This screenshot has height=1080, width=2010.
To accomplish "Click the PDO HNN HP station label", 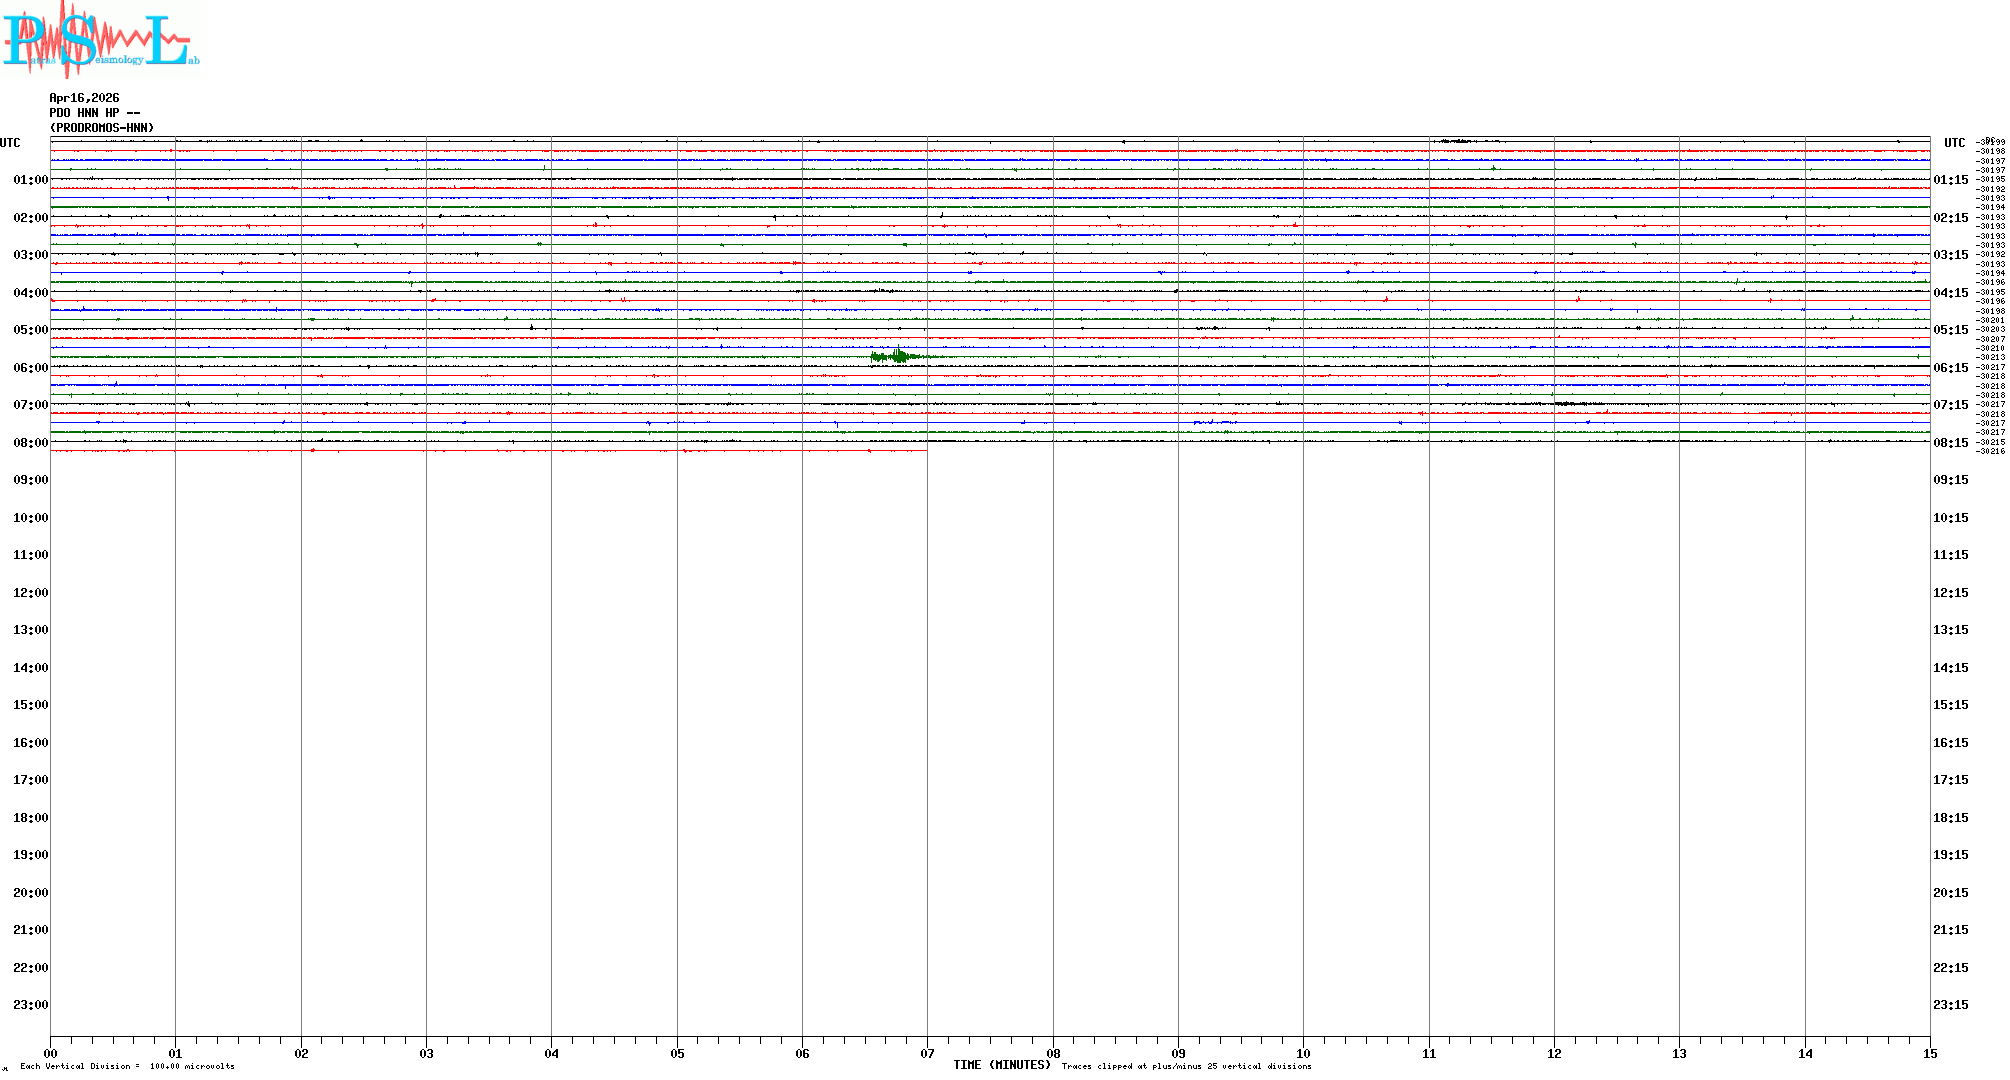I will pos(94,113).
